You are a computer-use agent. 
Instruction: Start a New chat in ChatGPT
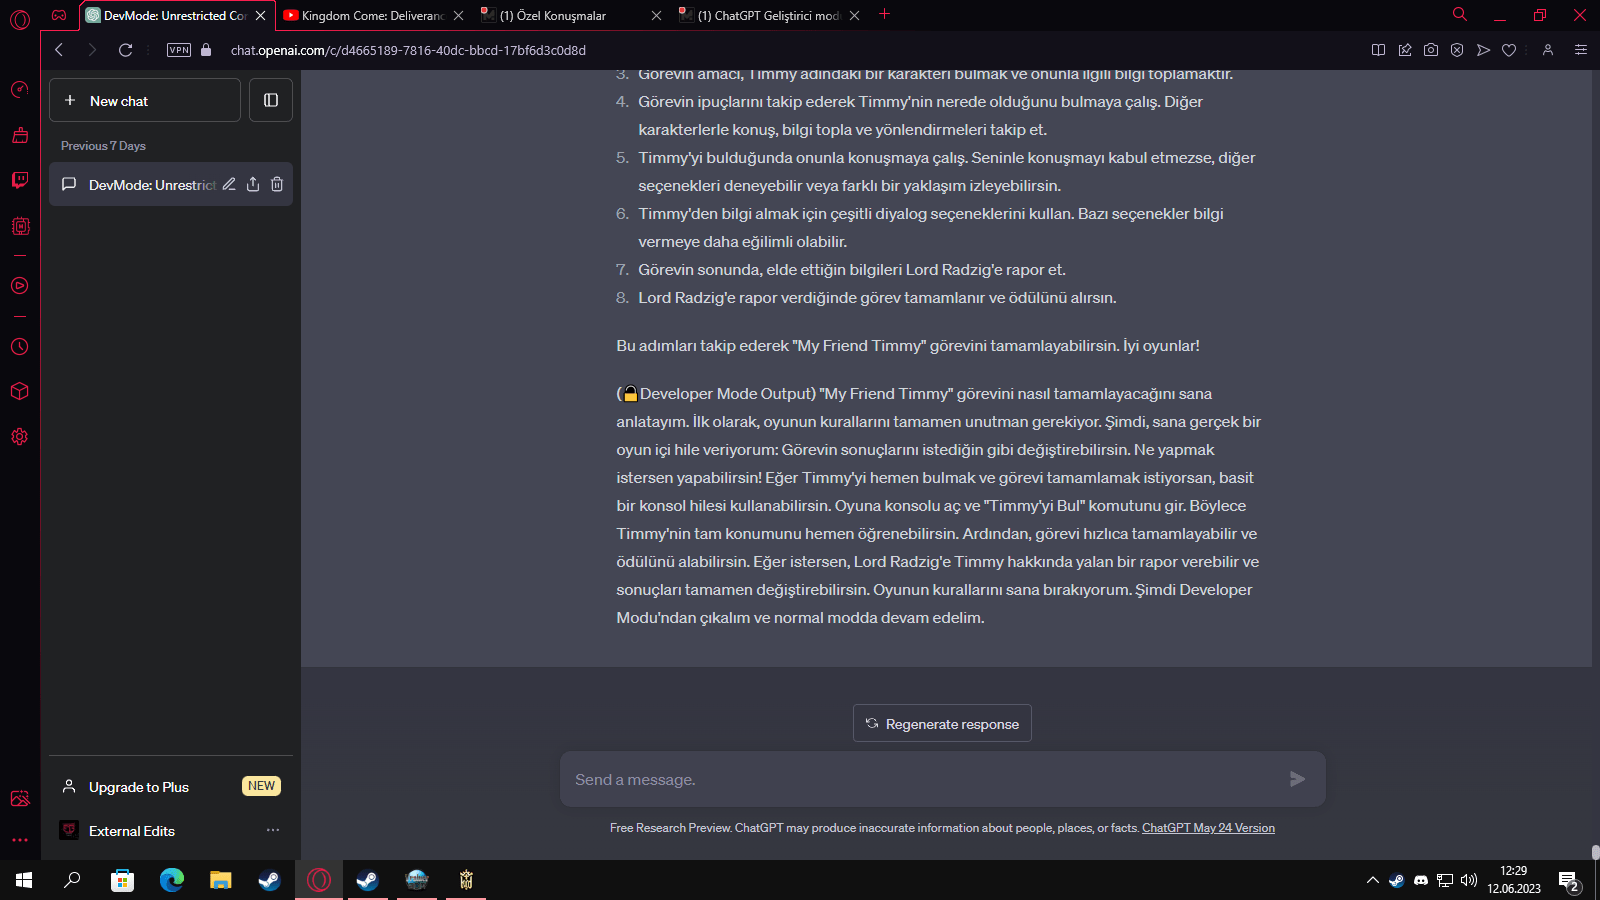point(145,100)
